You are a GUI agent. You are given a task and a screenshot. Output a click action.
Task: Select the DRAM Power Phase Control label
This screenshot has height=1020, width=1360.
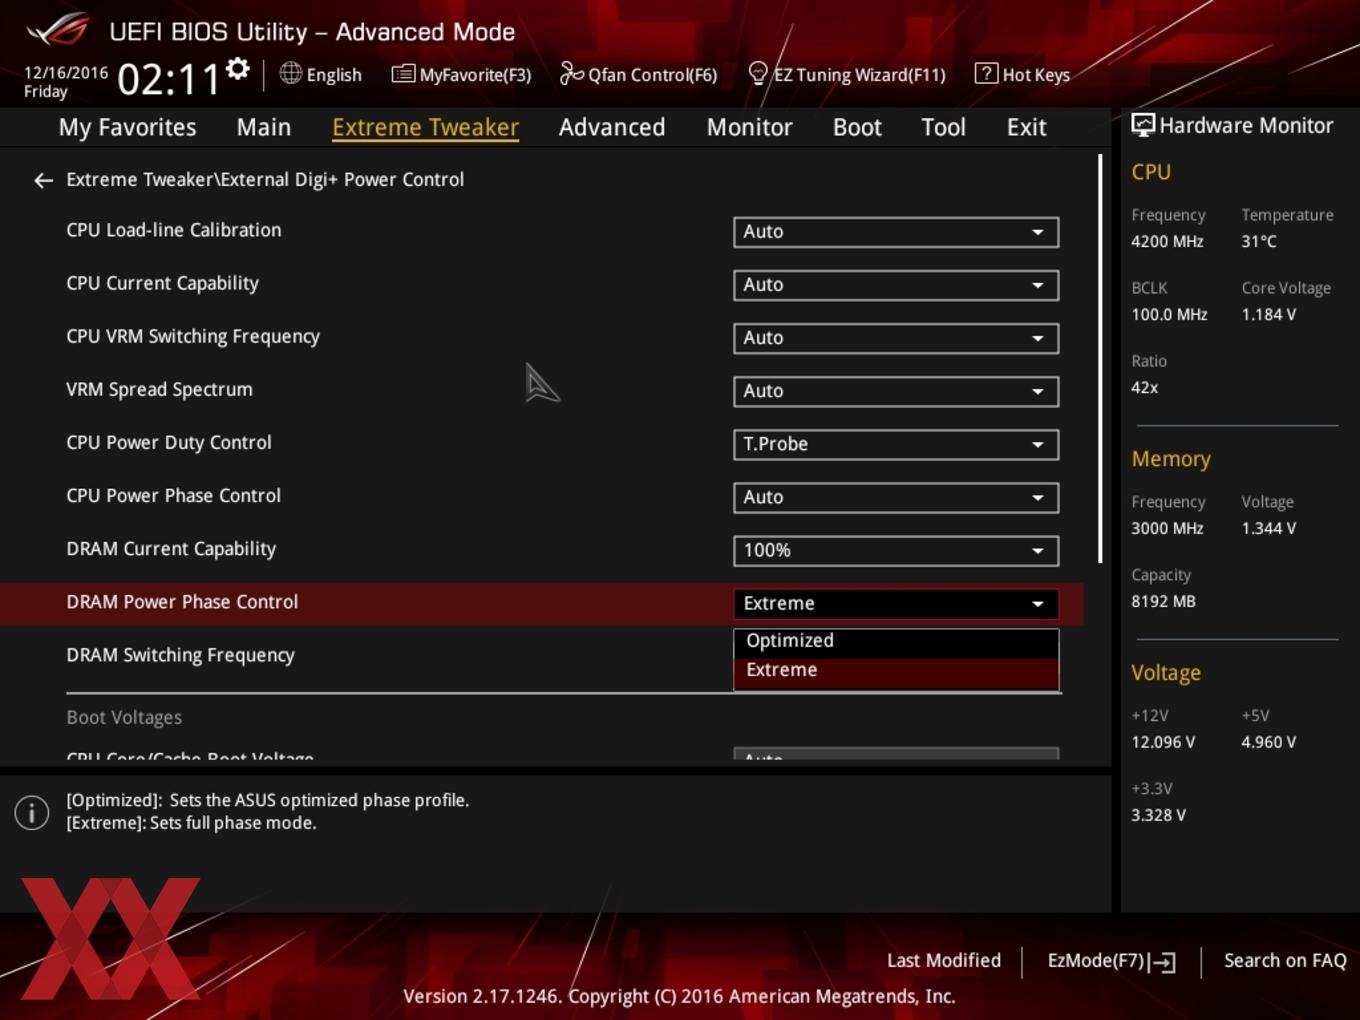tap(182, 602)
